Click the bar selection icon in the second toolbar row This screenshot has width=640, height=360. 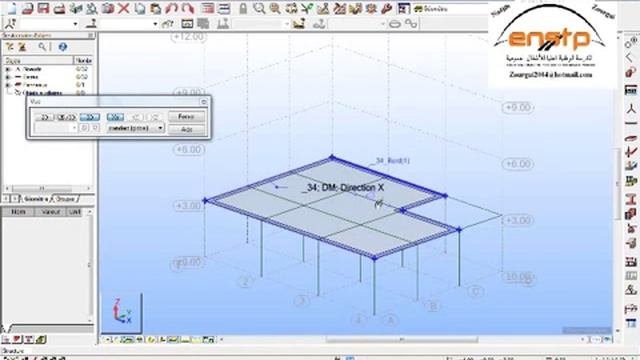pyautogui.click(x=91, y=24)
